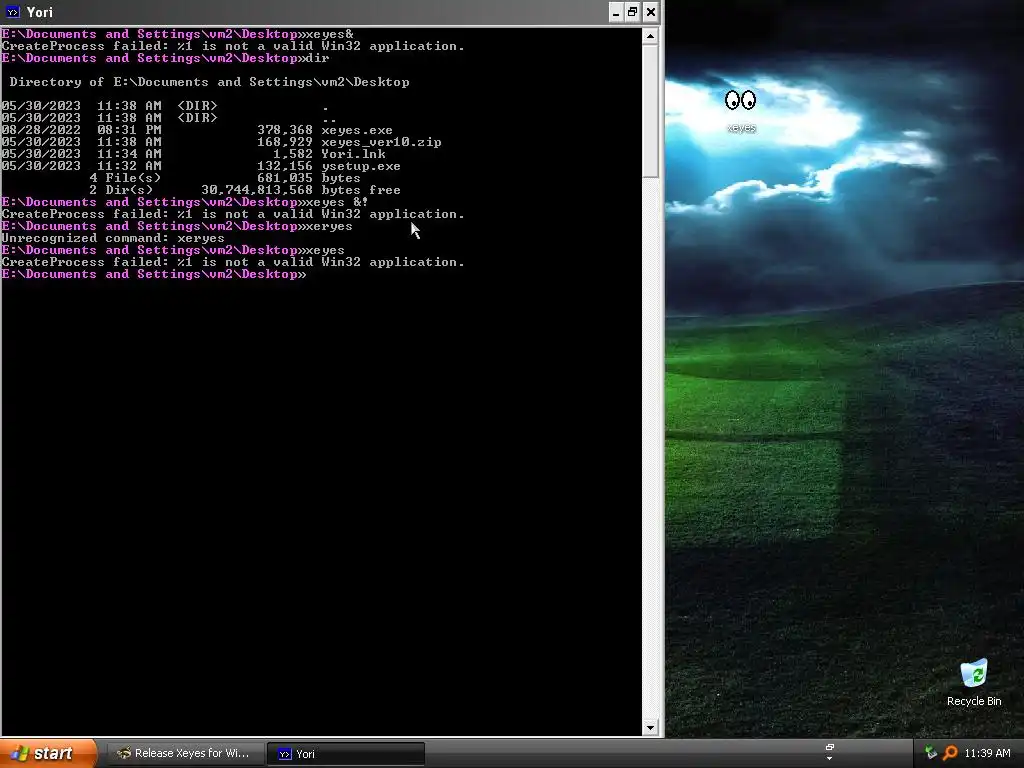This screenshot has height=768, width=1024.
Task: Click the 11:39 AM system clock
Action: (987, 753)
